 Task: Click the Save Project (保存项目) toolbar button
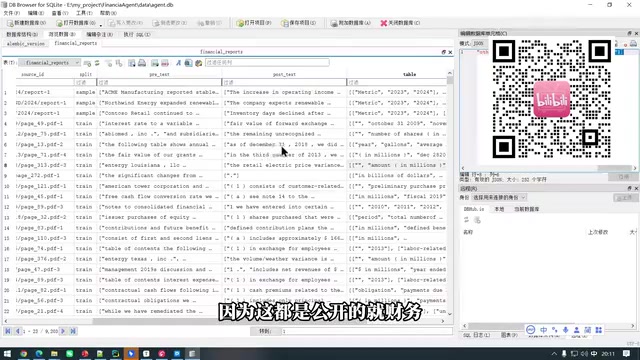point(298,23)
